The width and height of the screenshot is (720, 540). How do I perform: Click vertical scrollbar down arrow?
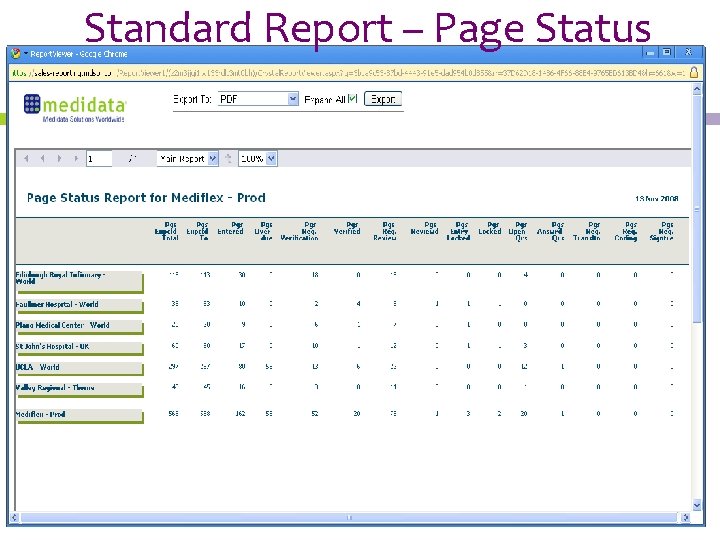pos(697,505)
